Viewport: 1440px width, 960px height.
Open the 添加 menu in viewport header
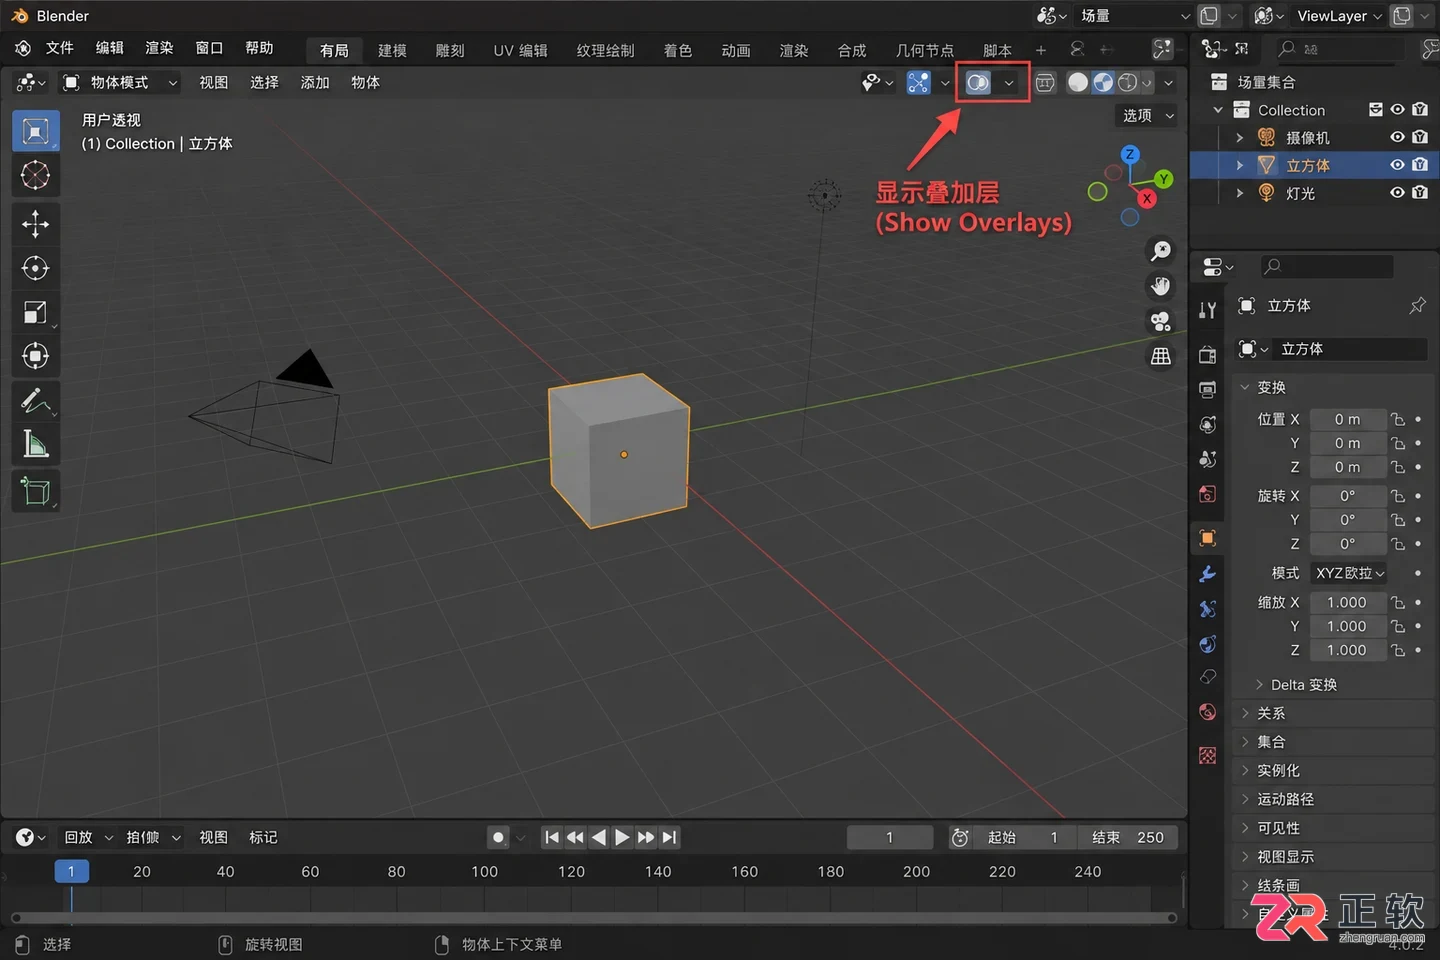[315, 83]
